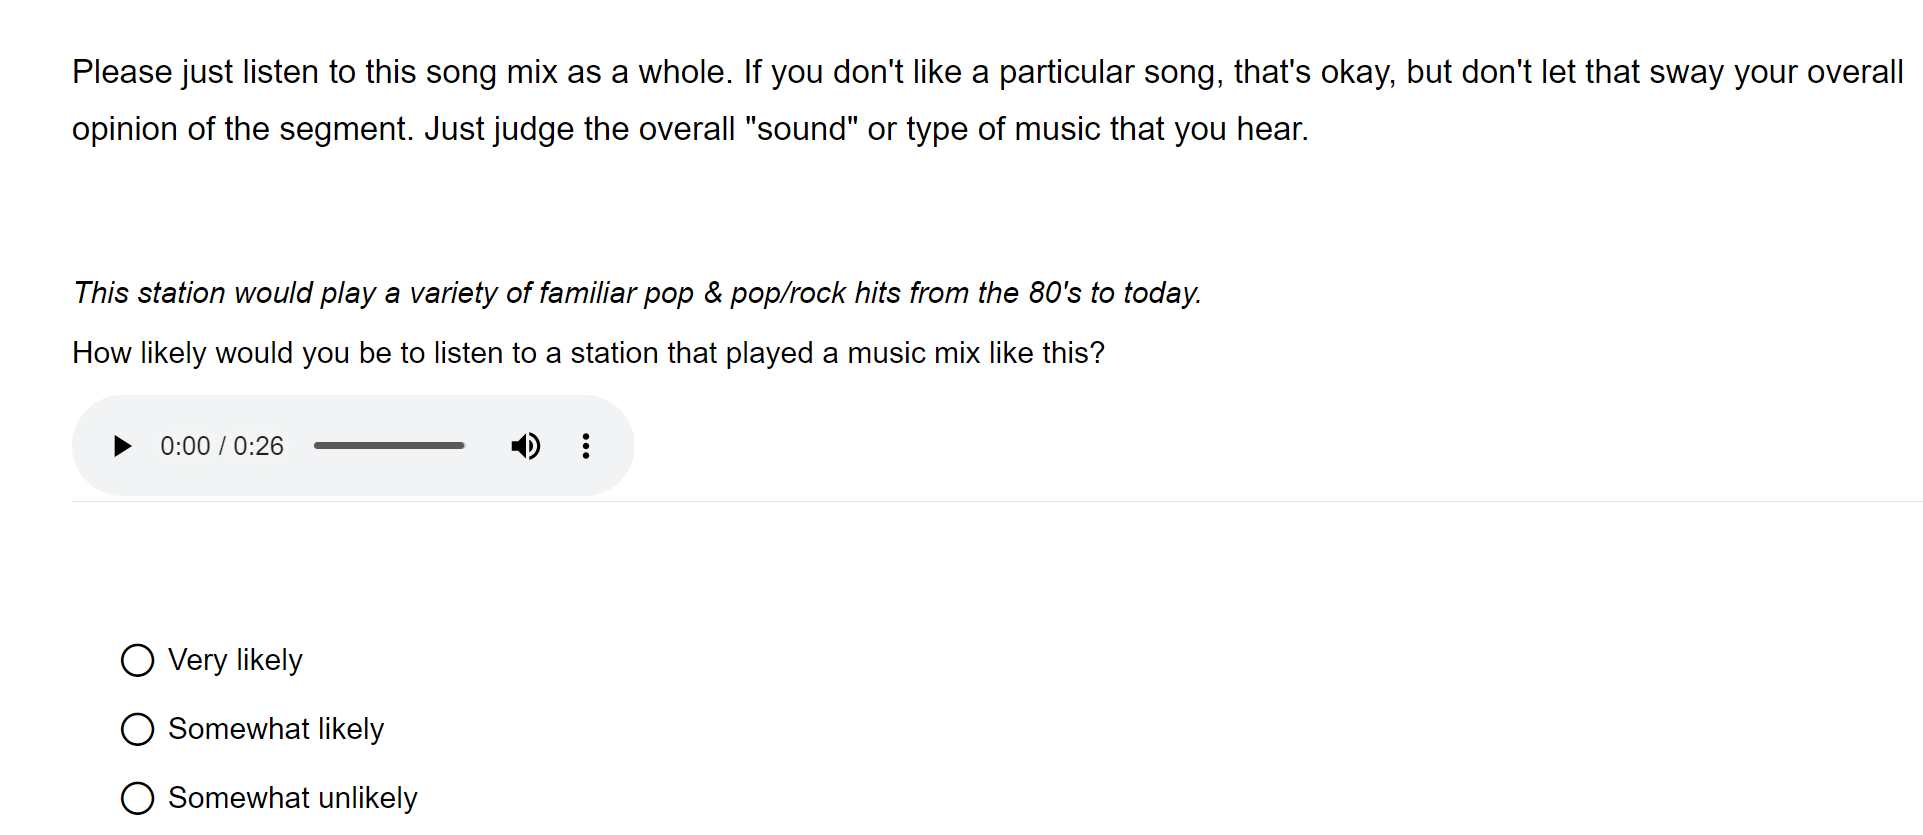
Task: Click the "opinion of the segment" instruction line
Action: (690, 129)
